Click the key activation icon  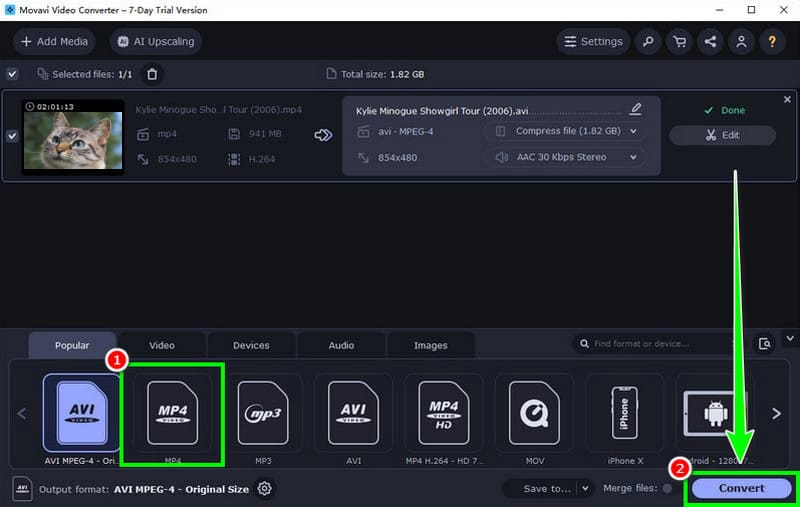pos(648,41)
